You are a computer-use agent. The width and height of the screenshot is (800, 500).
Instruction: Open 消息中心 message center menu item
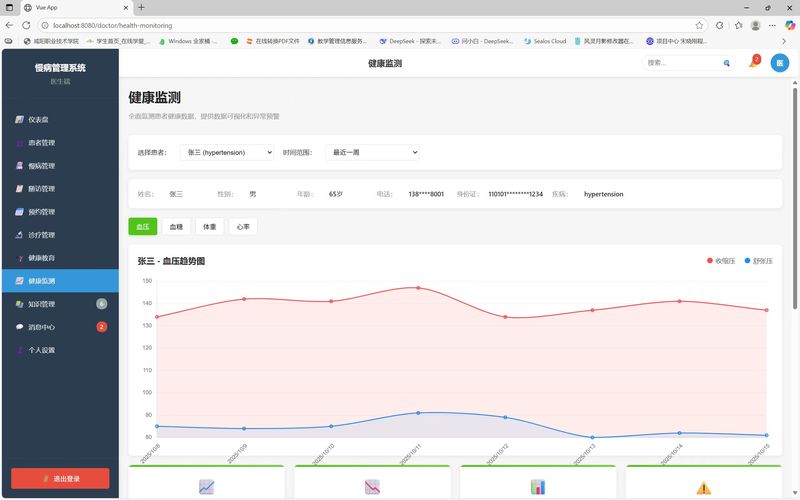(x=41, y=327)
